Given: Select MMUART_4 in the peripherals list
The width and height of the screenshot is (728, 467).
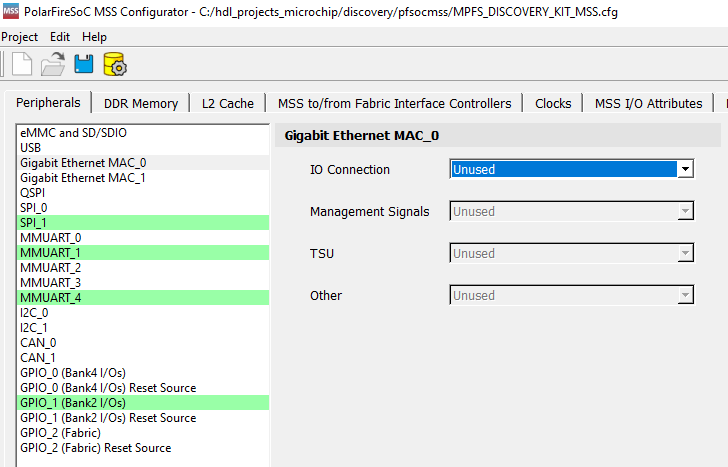Looking at the screenshot, I should pos(50,297).
